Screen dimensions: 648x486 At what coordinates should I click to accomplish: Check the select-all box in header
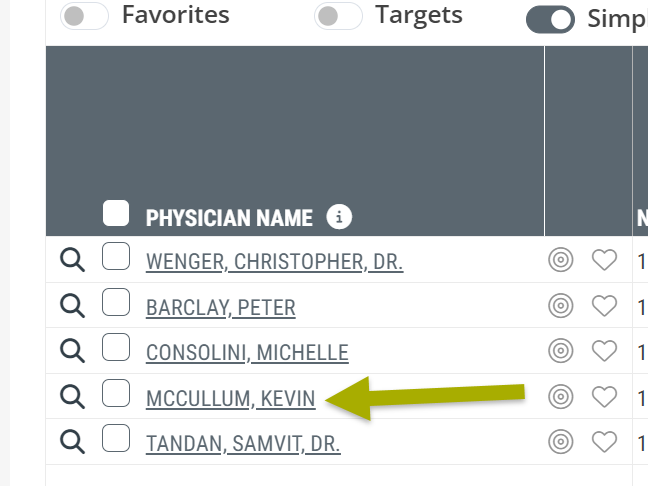[x=116, y=213]
